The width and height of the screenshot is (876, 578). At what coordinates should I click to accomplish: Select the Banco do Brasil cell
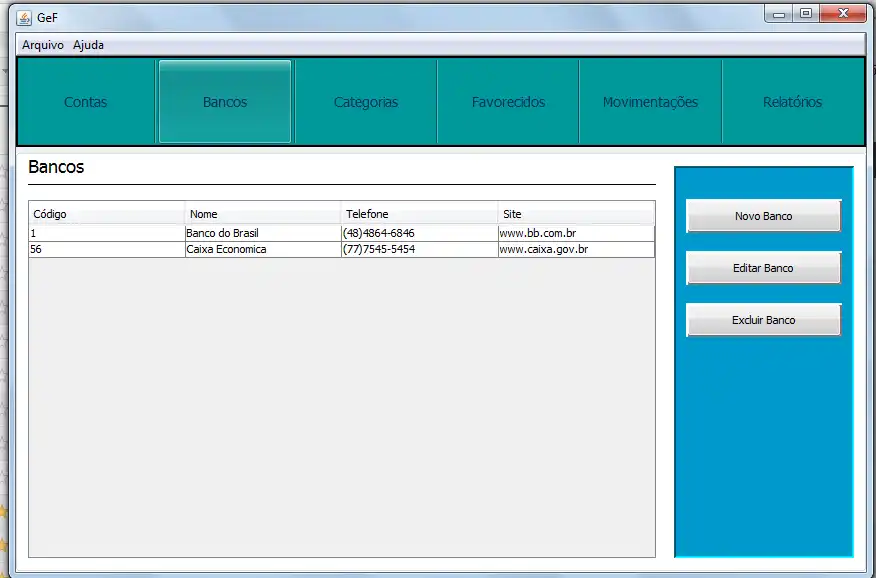[x=263, y=233]
